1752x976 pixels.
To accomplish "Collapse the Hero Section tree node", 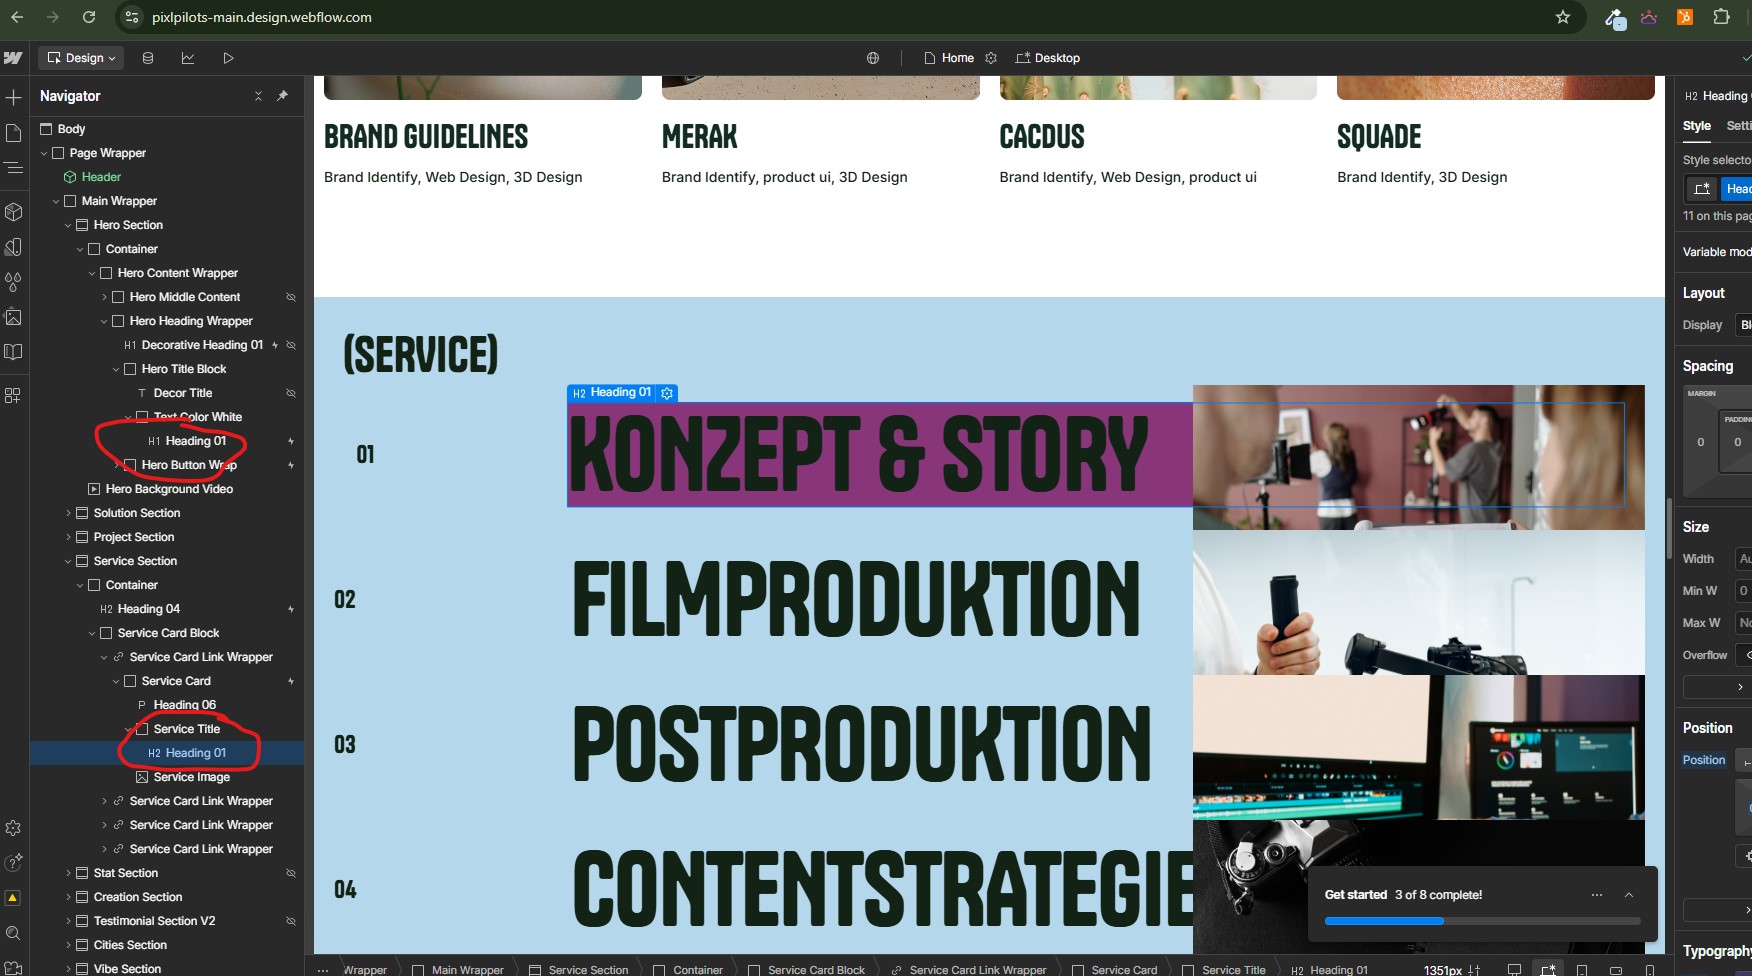I will (x=68, y=225).
